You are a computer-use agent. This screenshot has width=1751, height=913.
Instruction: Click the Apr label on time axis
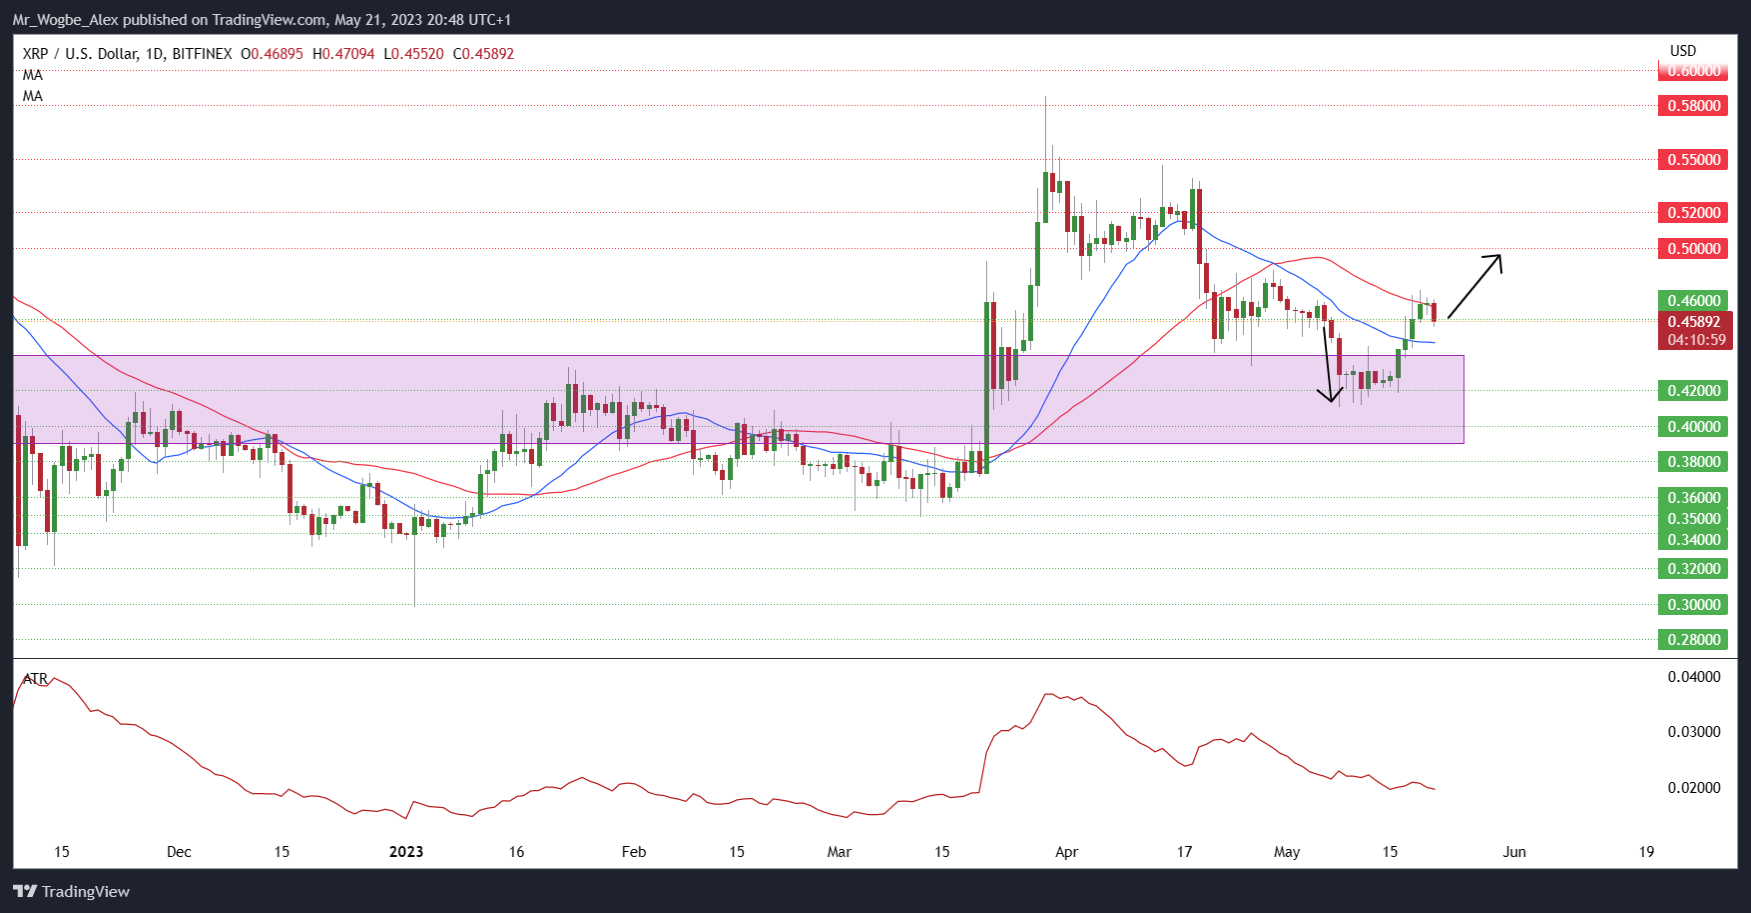(x=1066, y=852)
